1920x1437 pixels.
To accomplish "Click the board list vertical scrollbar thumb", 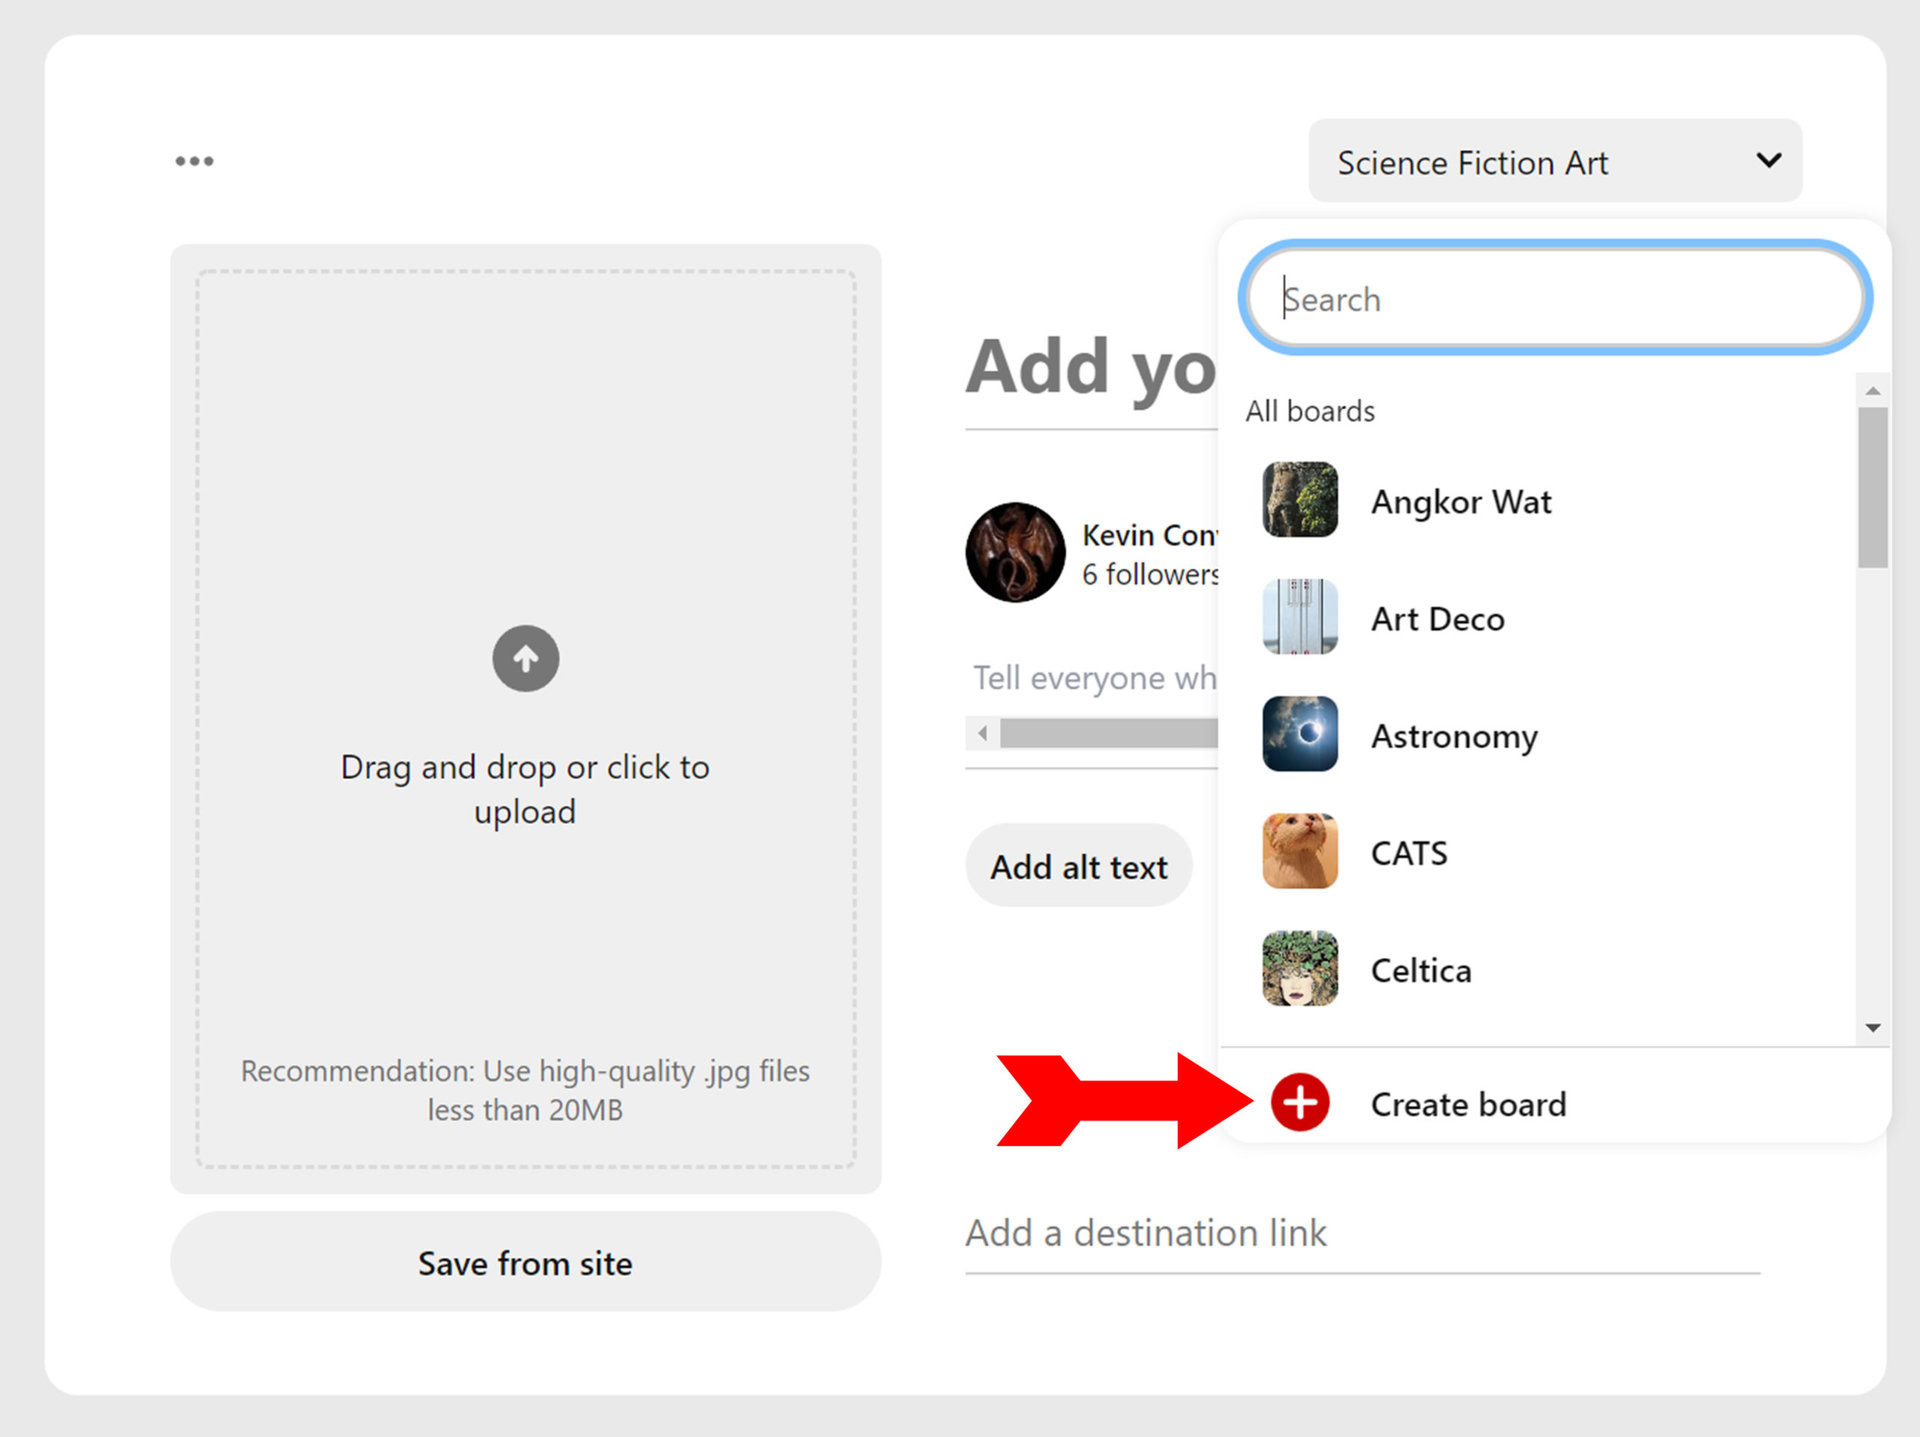I will coord(1872,488).
